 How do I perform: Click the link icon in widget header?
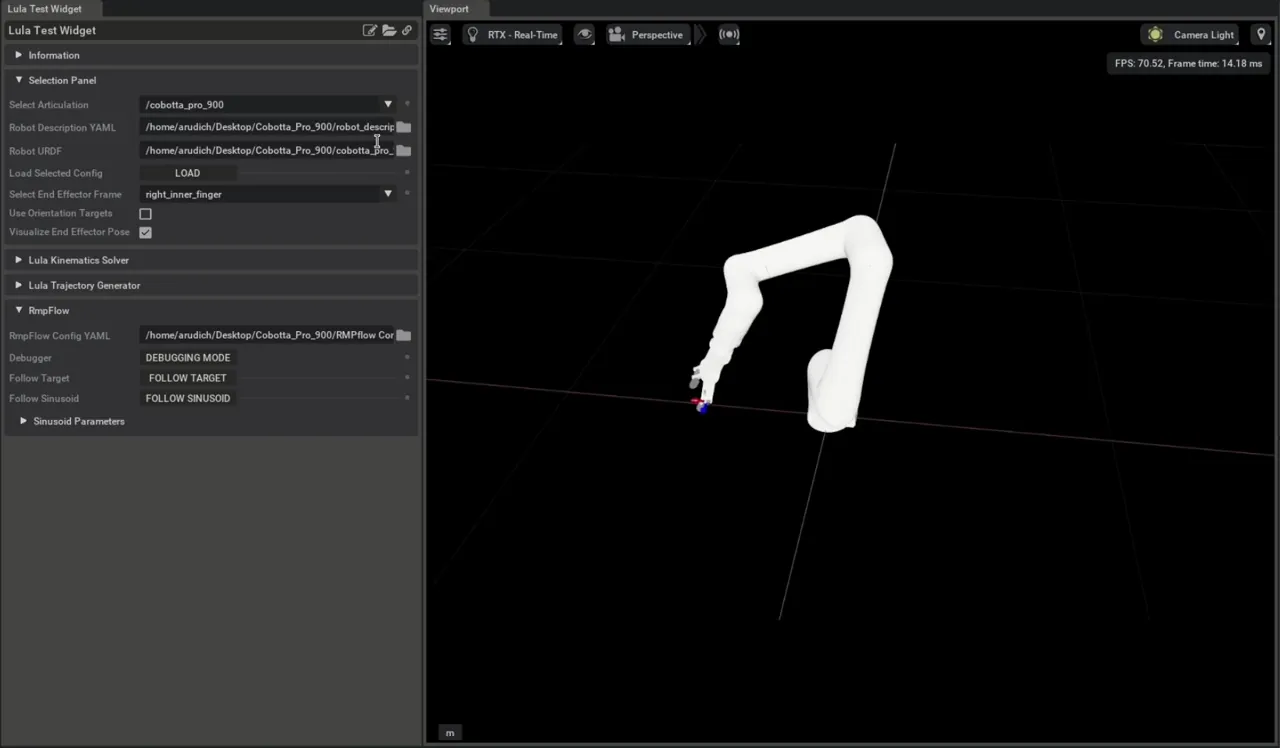(x=407, y=31)
